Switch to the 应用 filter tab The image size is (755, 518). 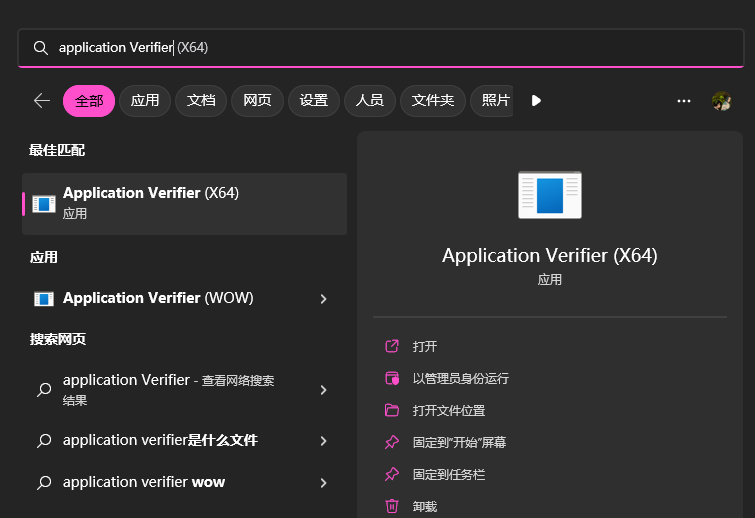(145, 101)
